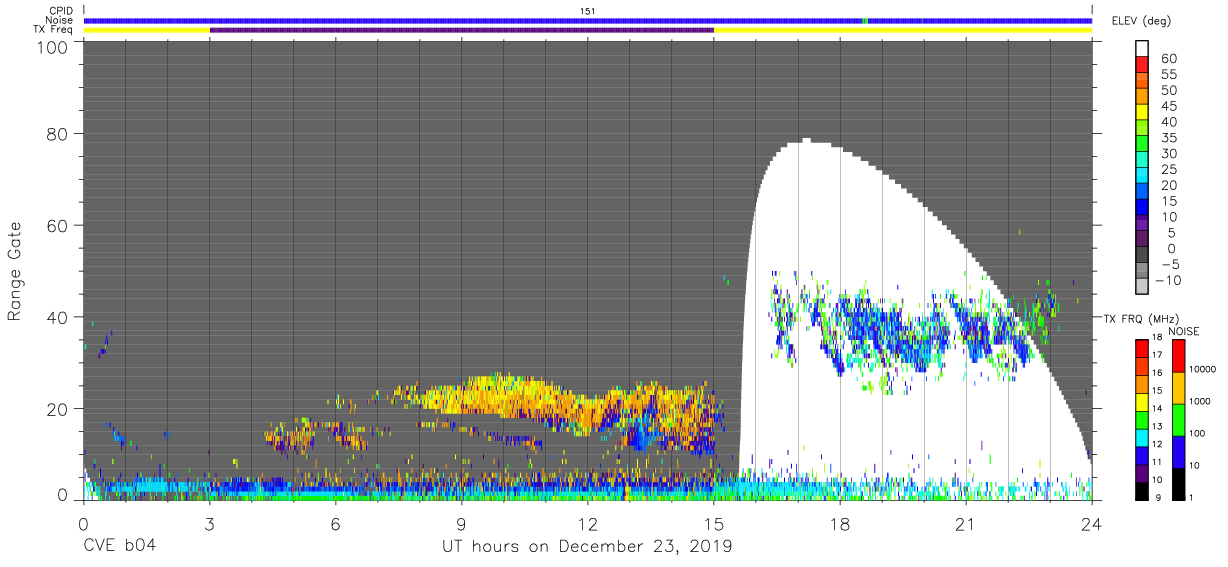Viewport: 1228px width, 567px height.
Task: Click the UT hours on December 23, 2019 title
Action: coord(587,547)
